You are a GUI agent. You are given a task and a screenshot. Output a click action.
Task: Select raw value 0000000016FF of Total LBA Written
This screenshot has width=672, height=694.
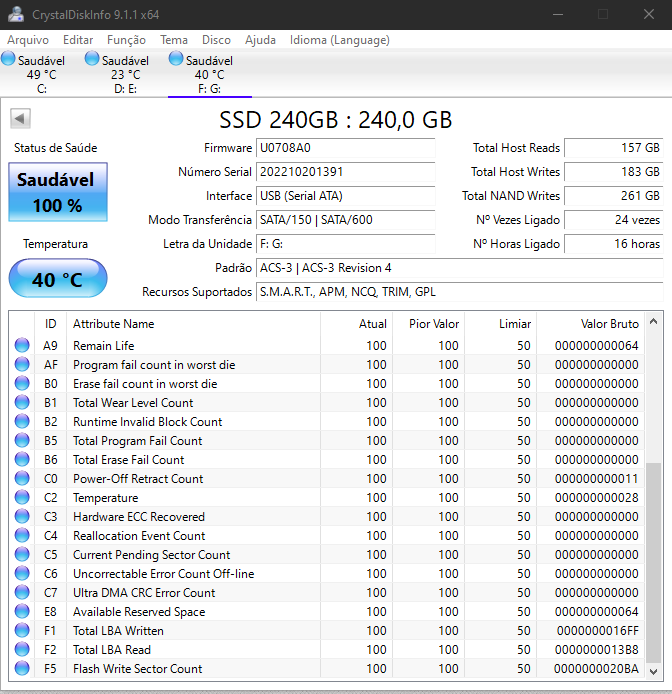[598, 631]
